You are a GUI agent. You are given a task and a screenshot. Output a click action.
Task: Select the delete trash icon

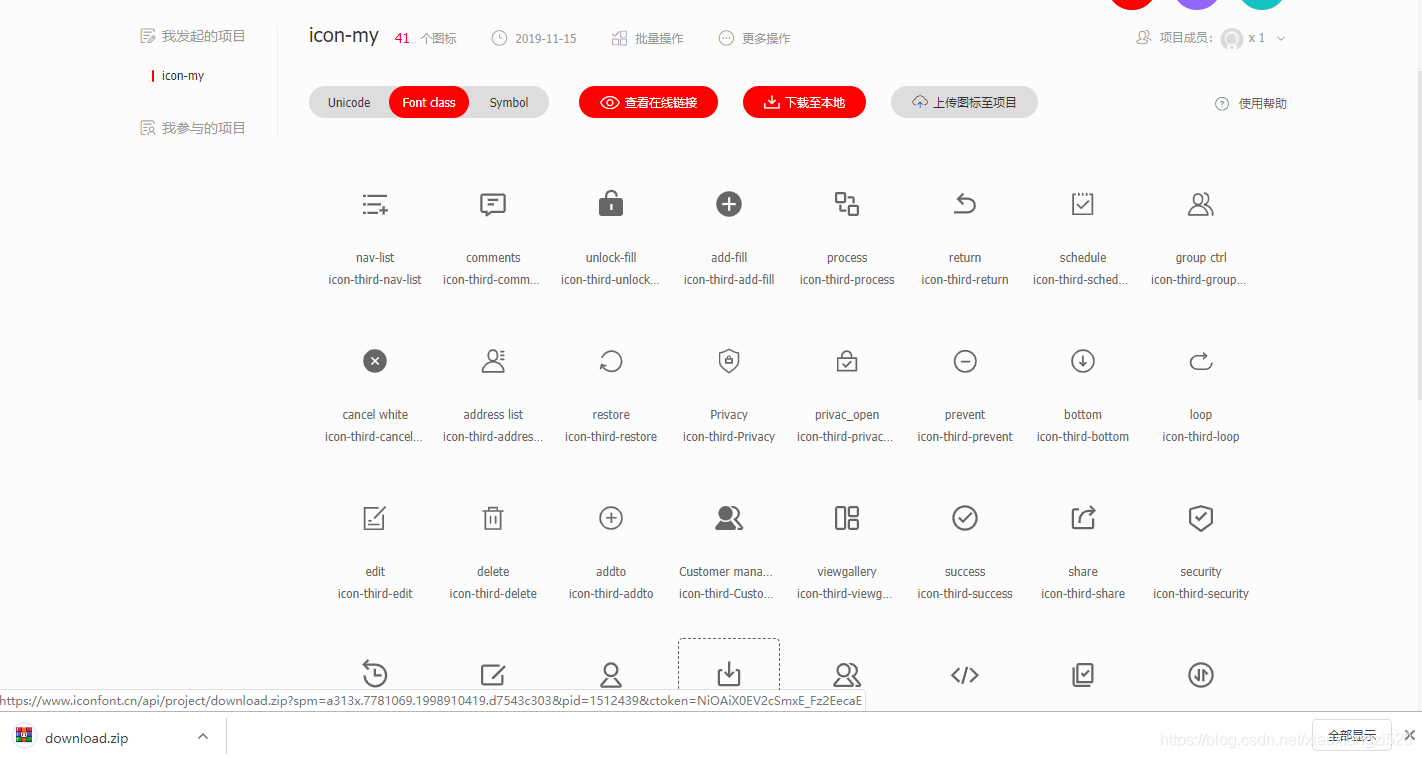click(x=493, y=518)
